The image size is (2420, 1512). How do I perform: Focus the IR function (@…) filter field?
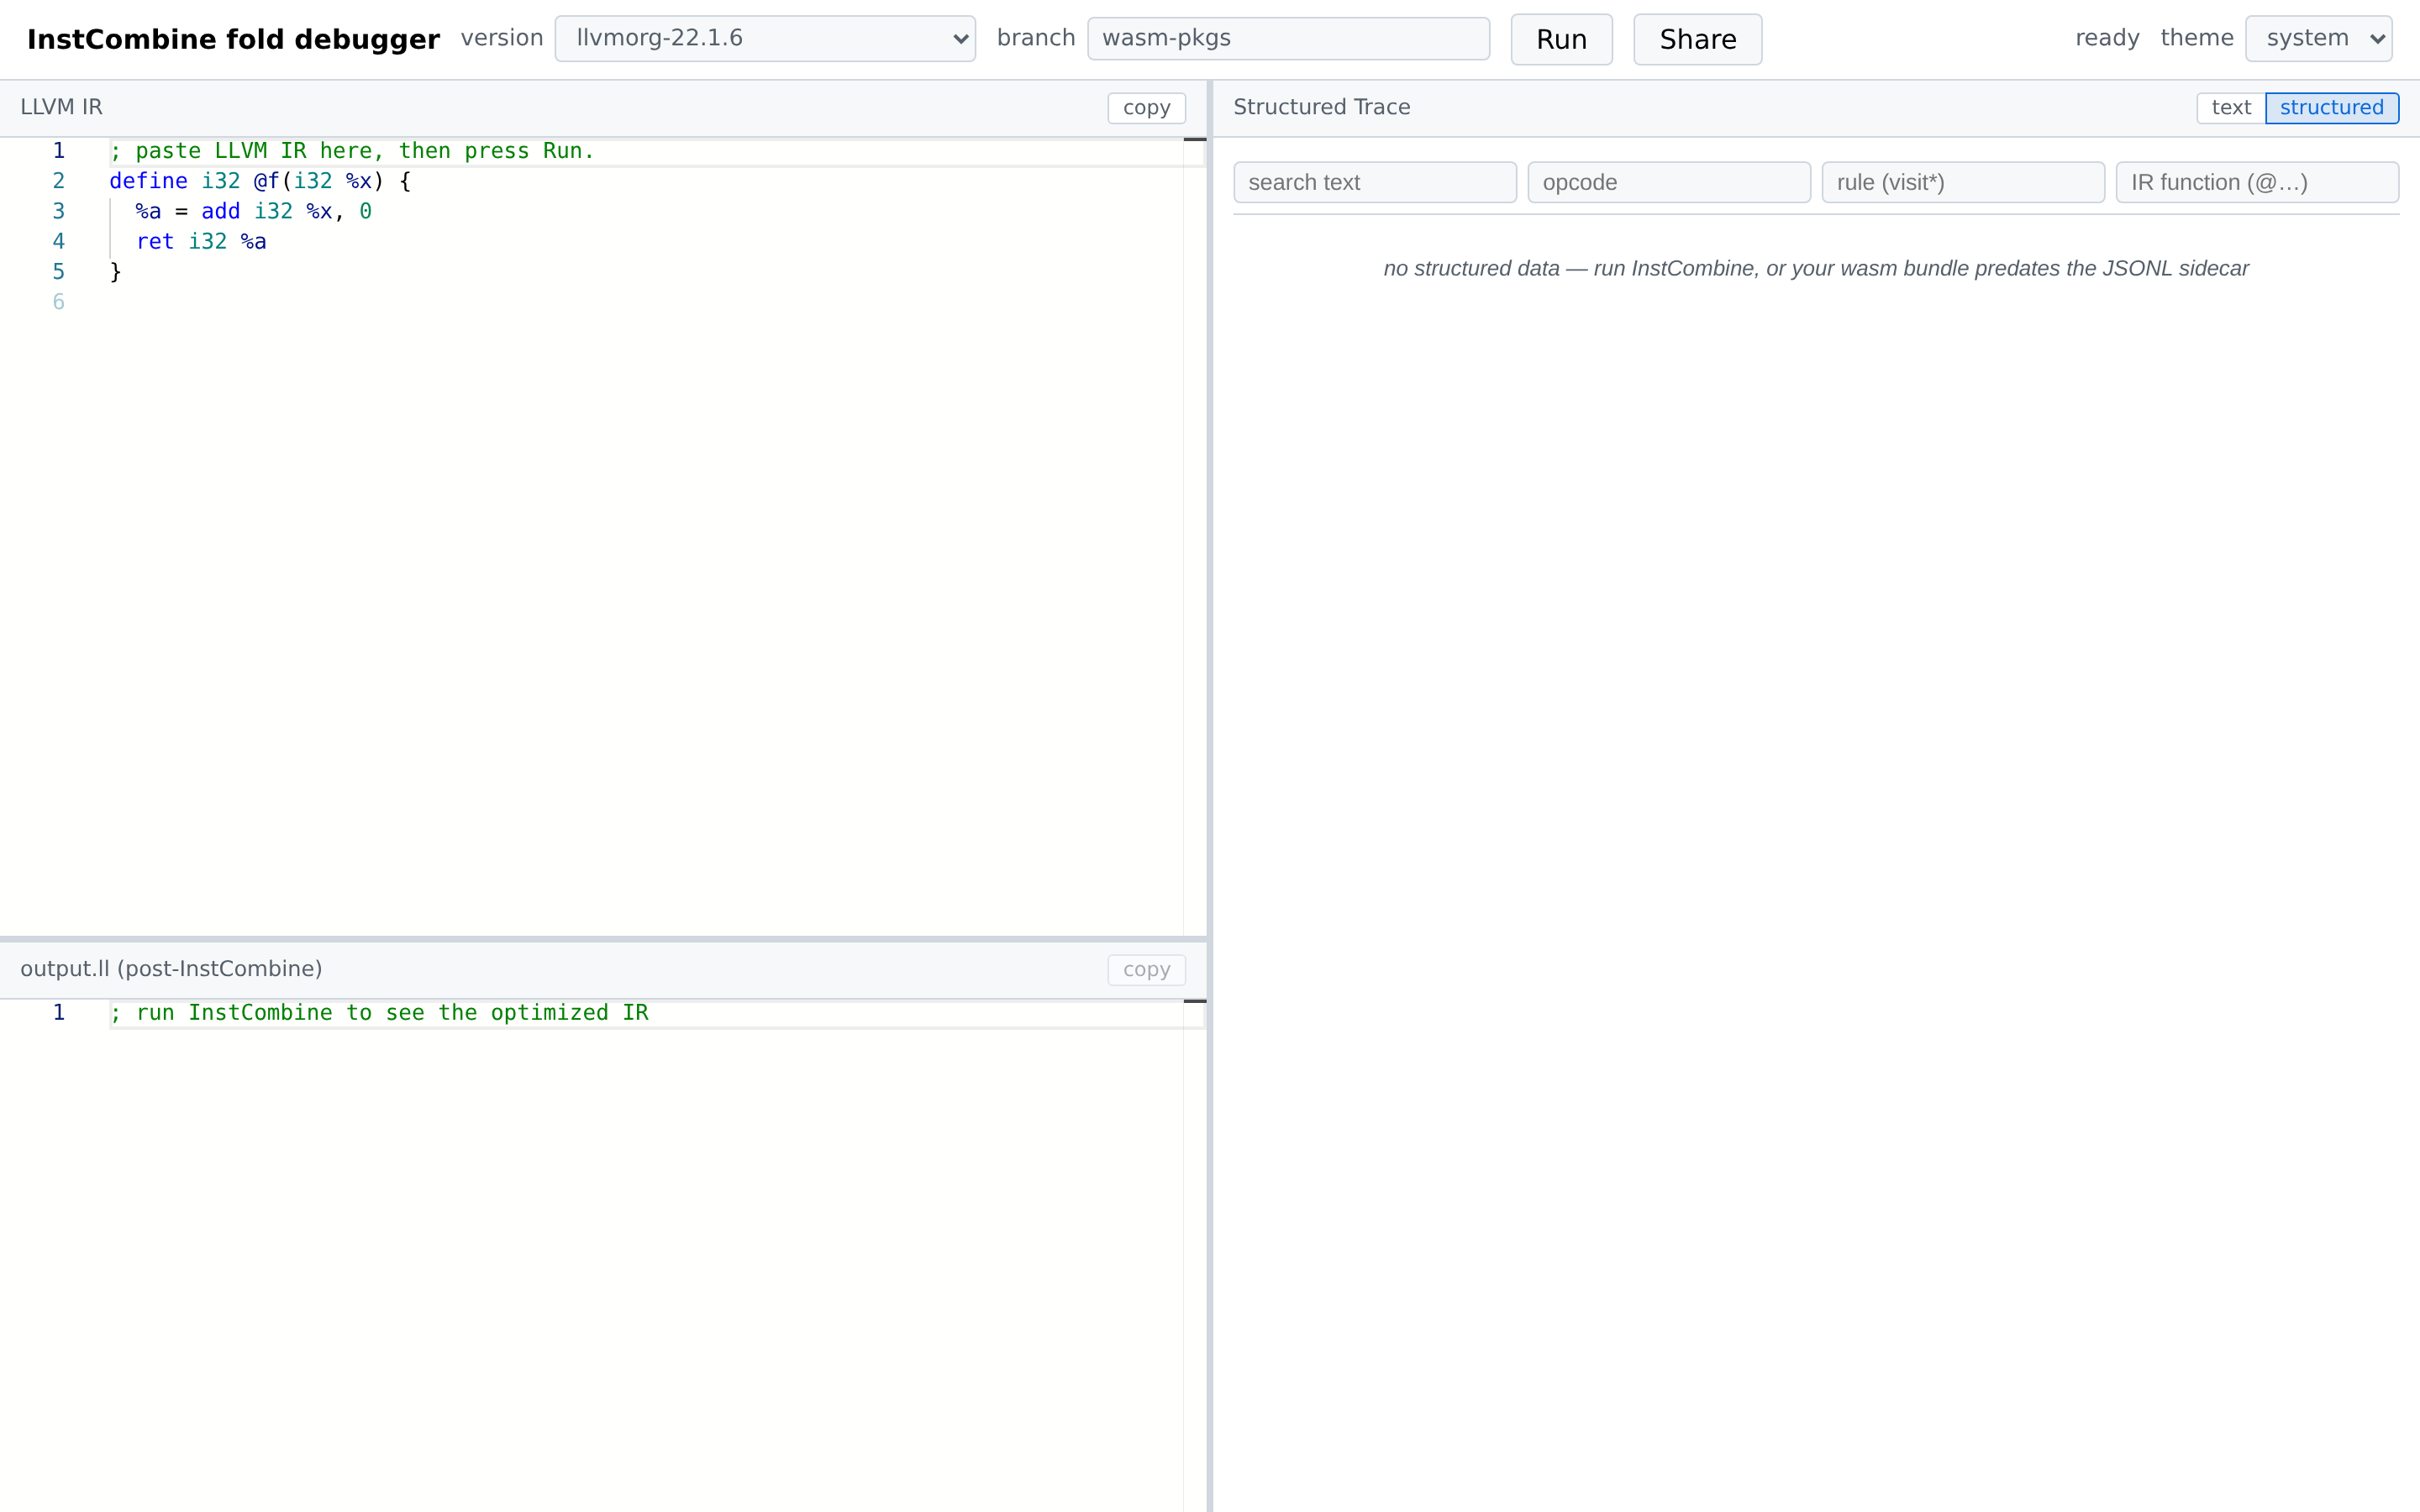pos(2257,183)
